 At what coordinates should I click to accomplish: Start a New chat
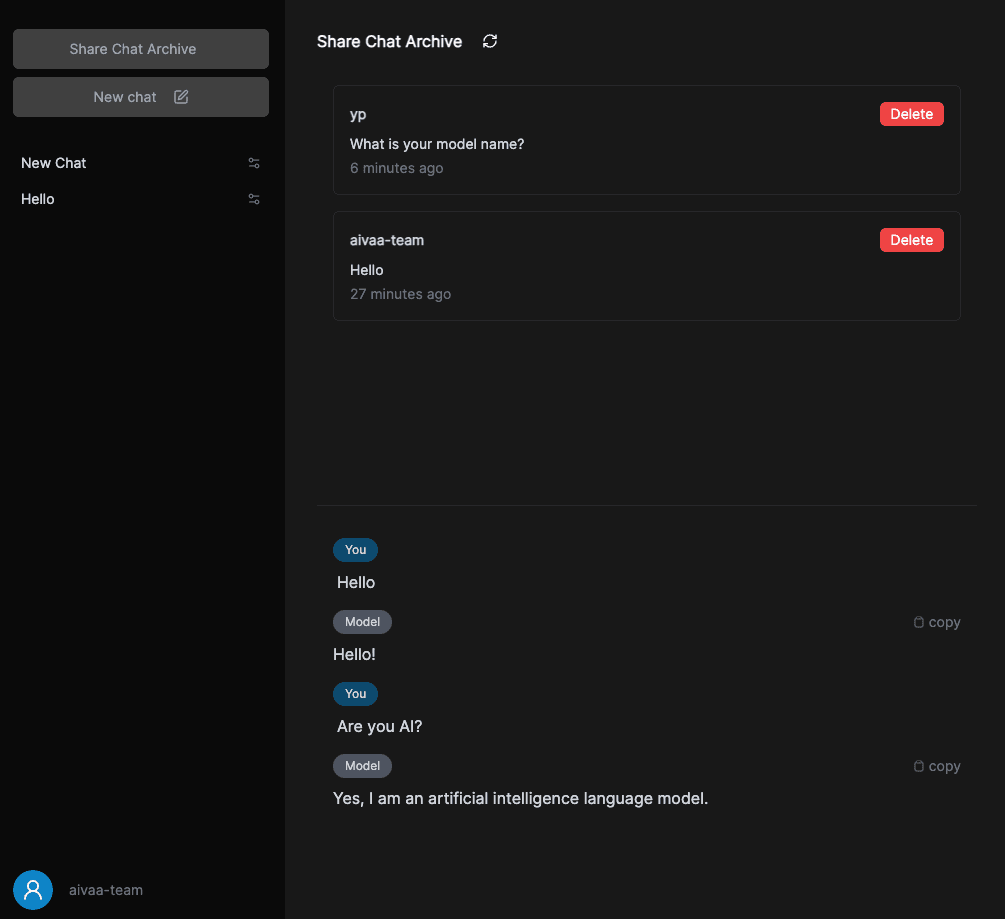coord(140,96)
